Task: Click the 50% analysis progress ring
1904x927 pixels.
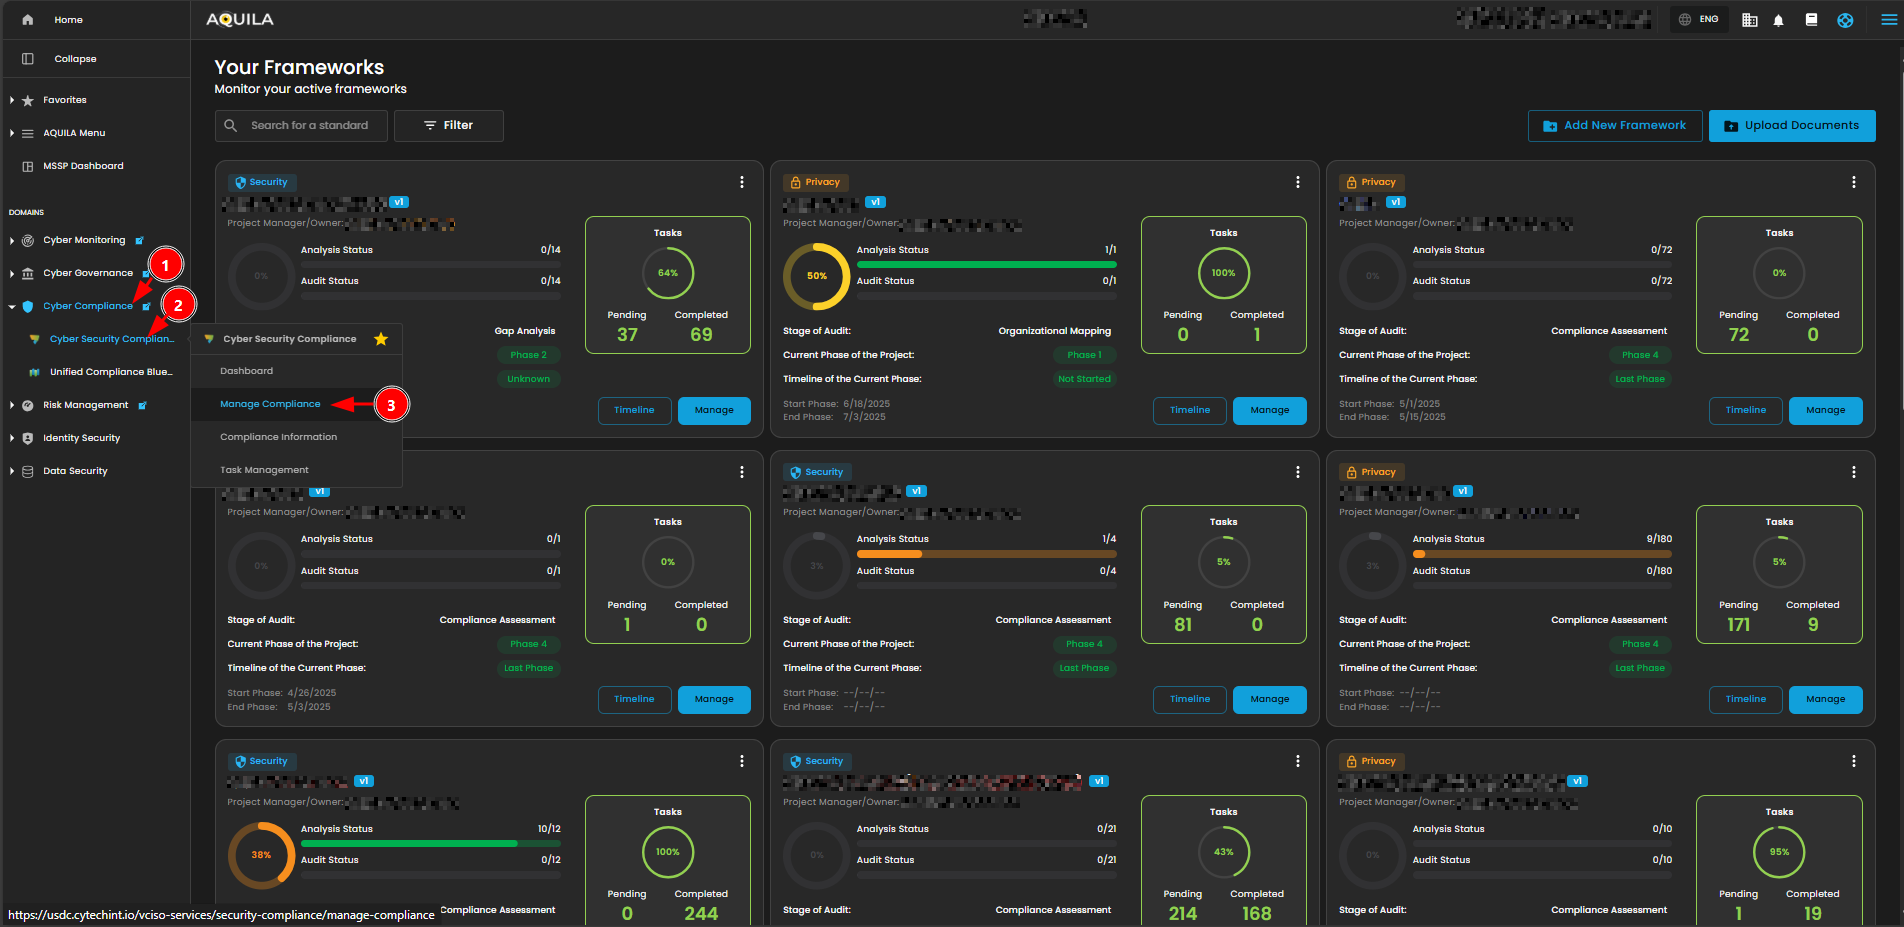Action: click(x=816, y=276)
